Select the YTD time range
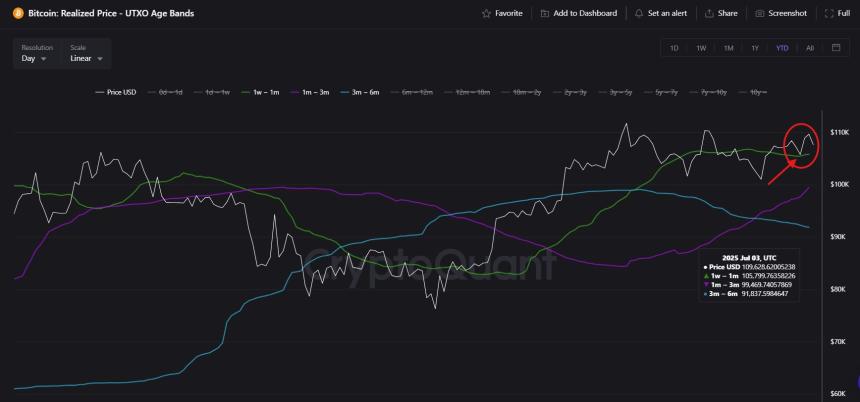This screenshot has width=860, height=402. pyautogui.click(x=782, y=48)
